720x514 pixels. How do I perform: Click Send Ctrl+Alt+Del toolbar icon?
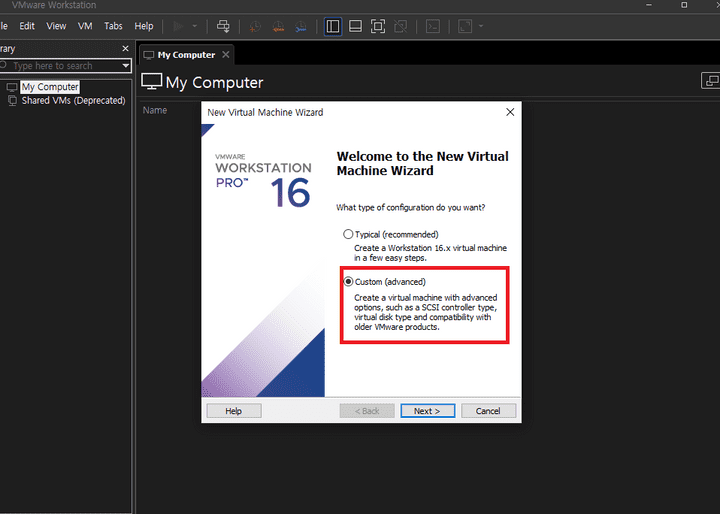tap(223, 26)
